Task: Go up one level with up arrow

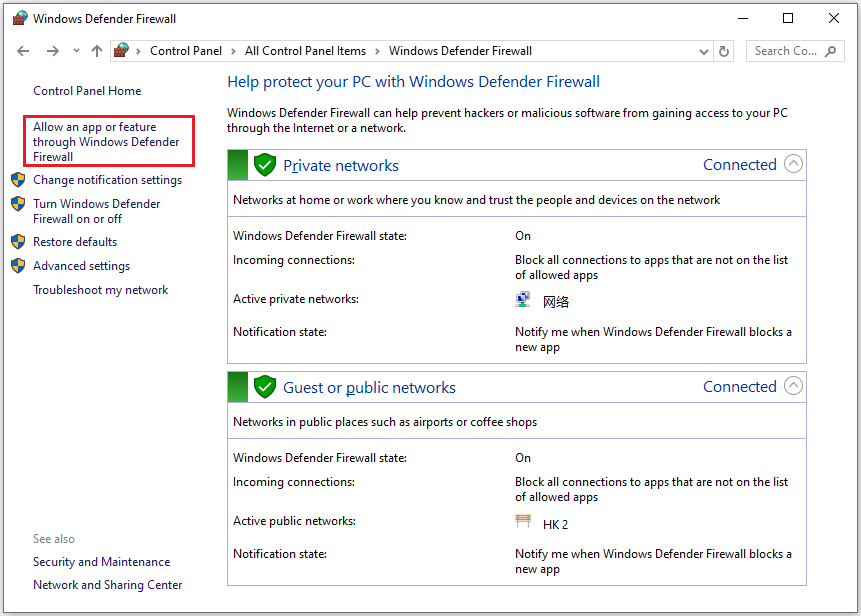Action: pyautogui.click(x=97, y=51)
